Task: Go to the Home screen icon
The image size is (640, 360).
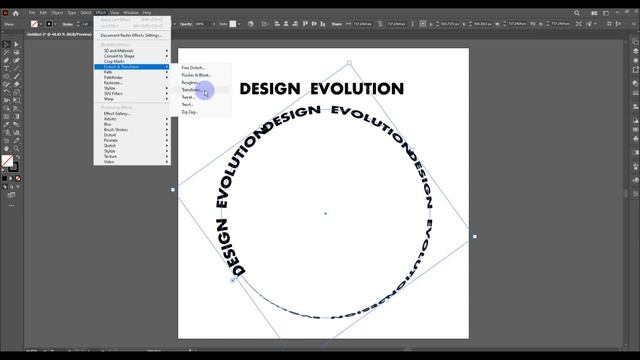Action: pos(16,13)
